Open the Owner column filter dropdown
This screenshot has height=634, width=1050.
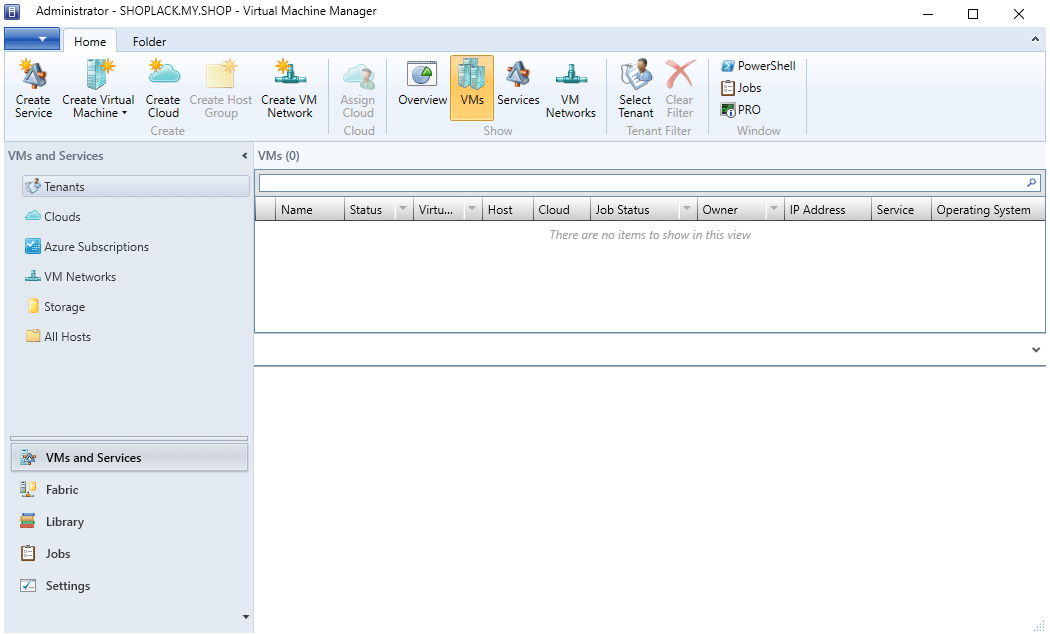click(773, 209)
